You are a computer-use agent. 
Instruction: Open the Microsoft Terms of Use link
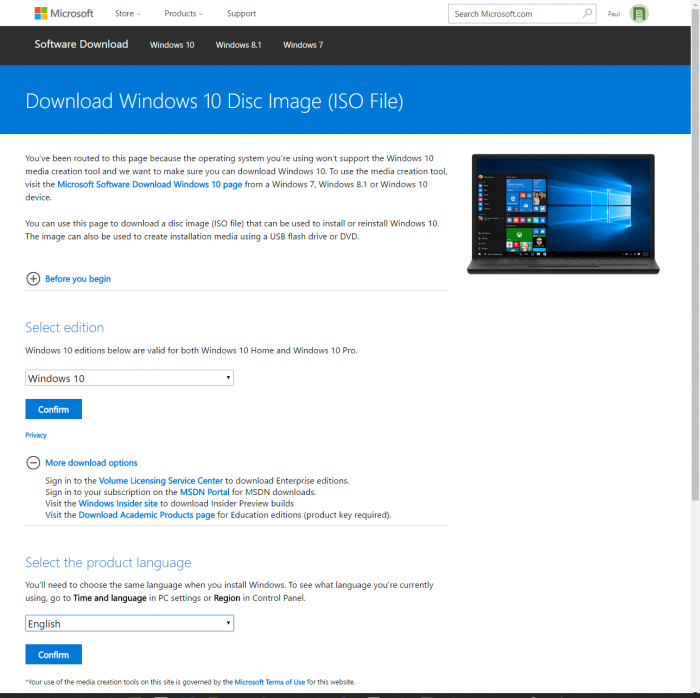270,682
